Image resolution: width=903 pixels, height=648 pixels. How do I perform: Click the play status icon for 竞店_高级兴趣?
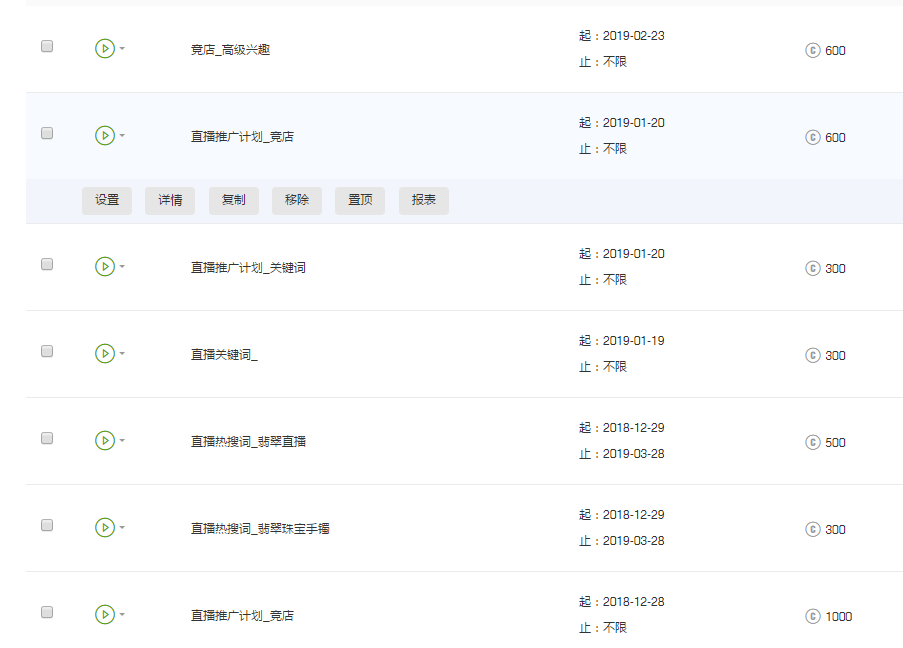[x=105, y=48]
